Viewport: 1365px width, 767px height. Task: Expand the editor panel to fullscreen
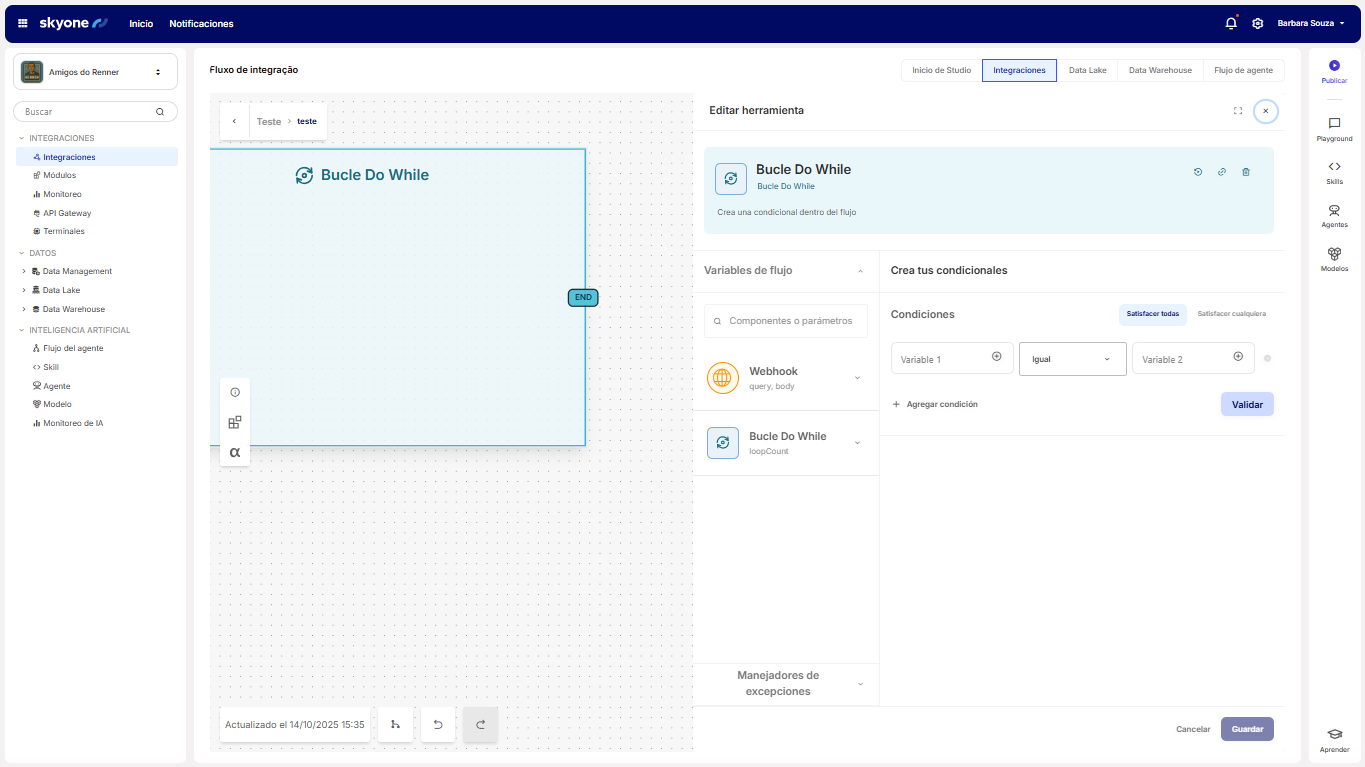pos(1238,111)
